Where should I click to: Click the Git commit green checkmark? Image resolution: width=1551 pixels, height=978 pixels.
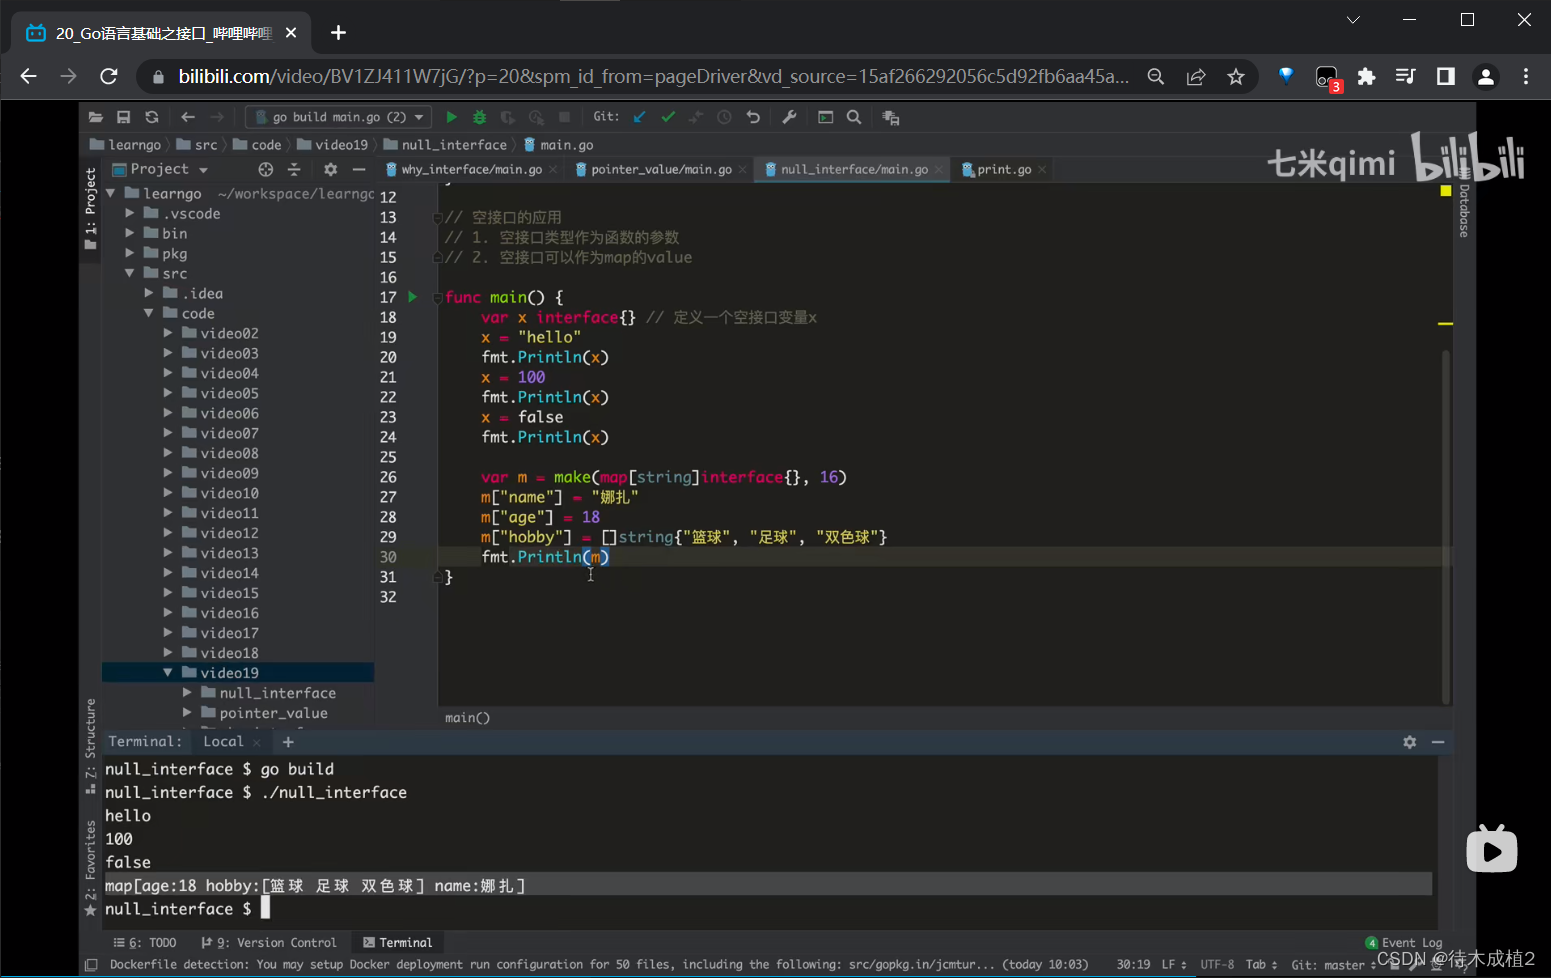click(668, 117)
